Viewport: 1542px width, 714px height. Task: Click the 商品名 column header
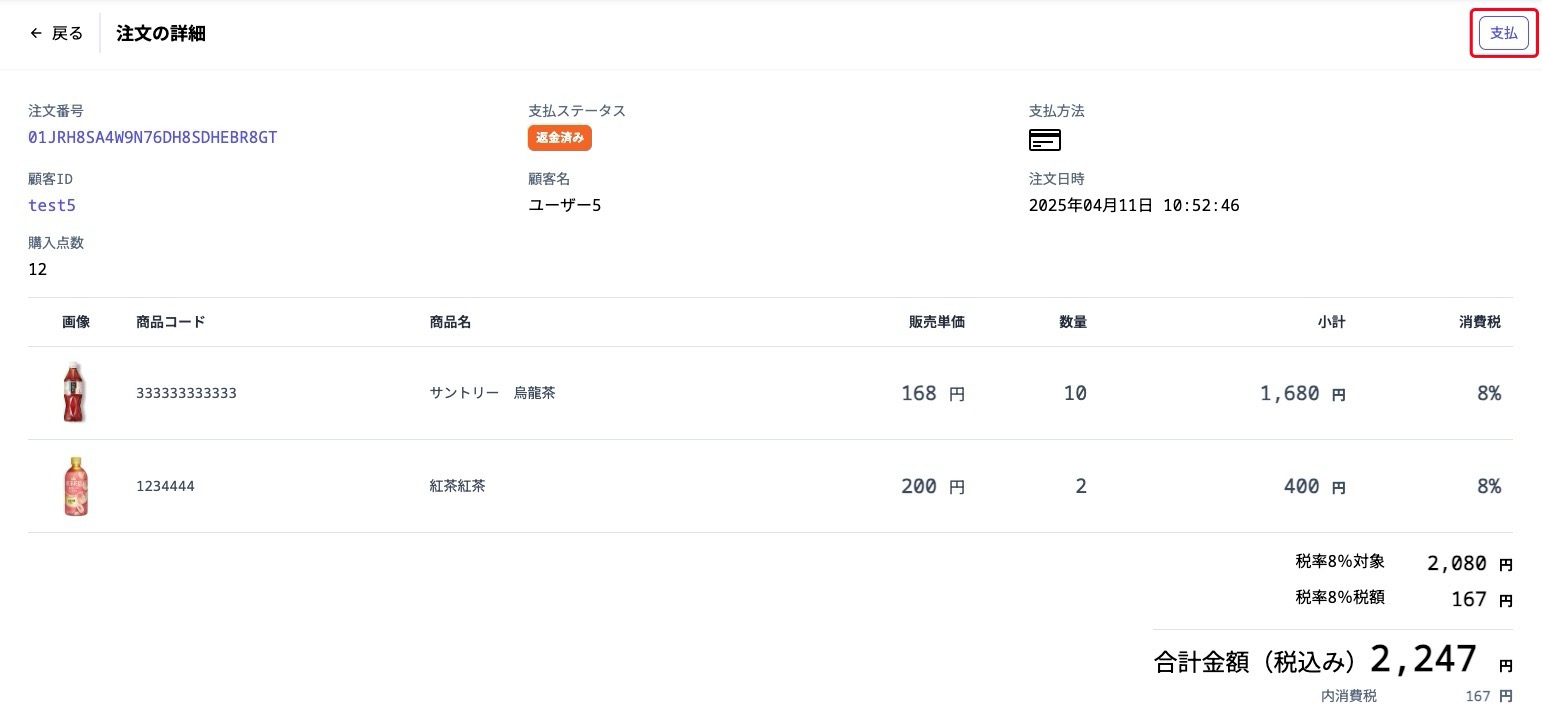click(449, 321)
